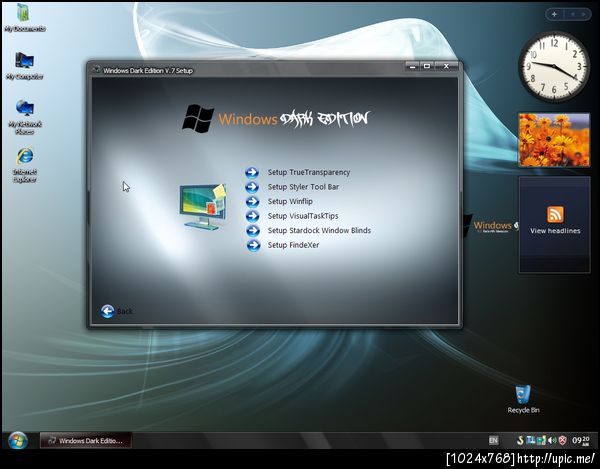This screenshot has height=469, width=600.
Task: Open My Documents desktop icon
Action: coord(24,17)
